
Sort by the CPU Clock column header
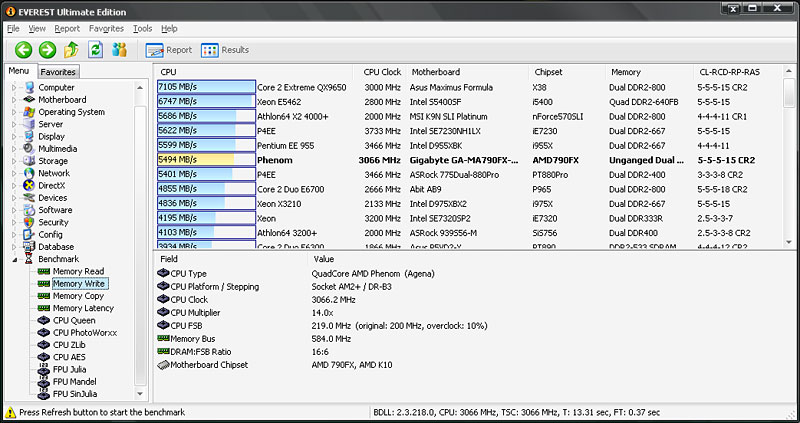click(381, 72)
